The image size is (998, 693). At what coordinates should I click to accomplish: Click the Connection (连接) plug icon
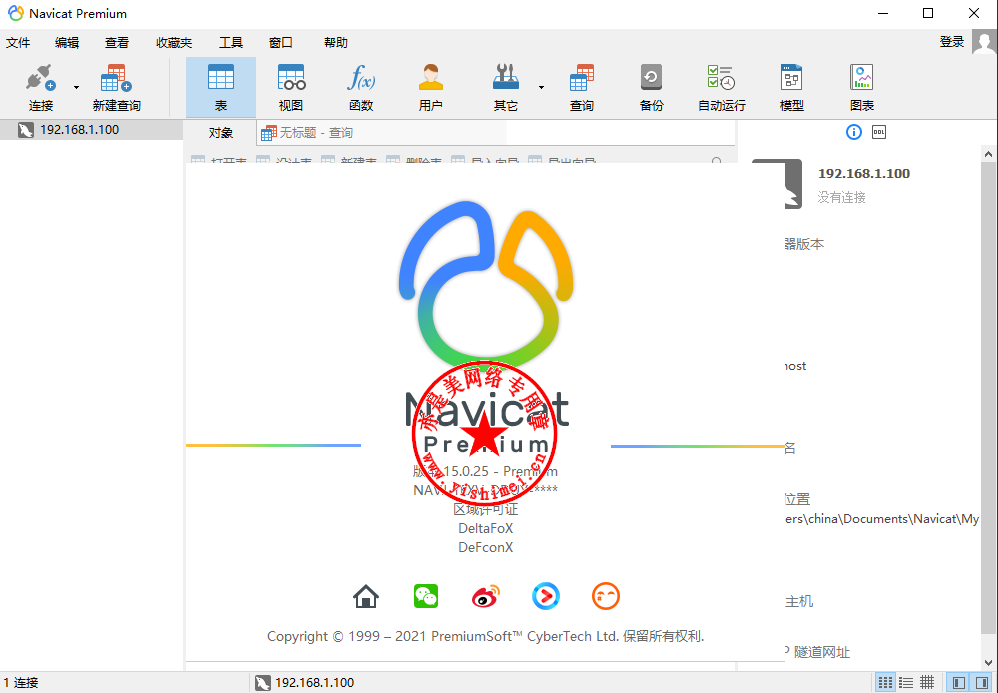point(40,78)
